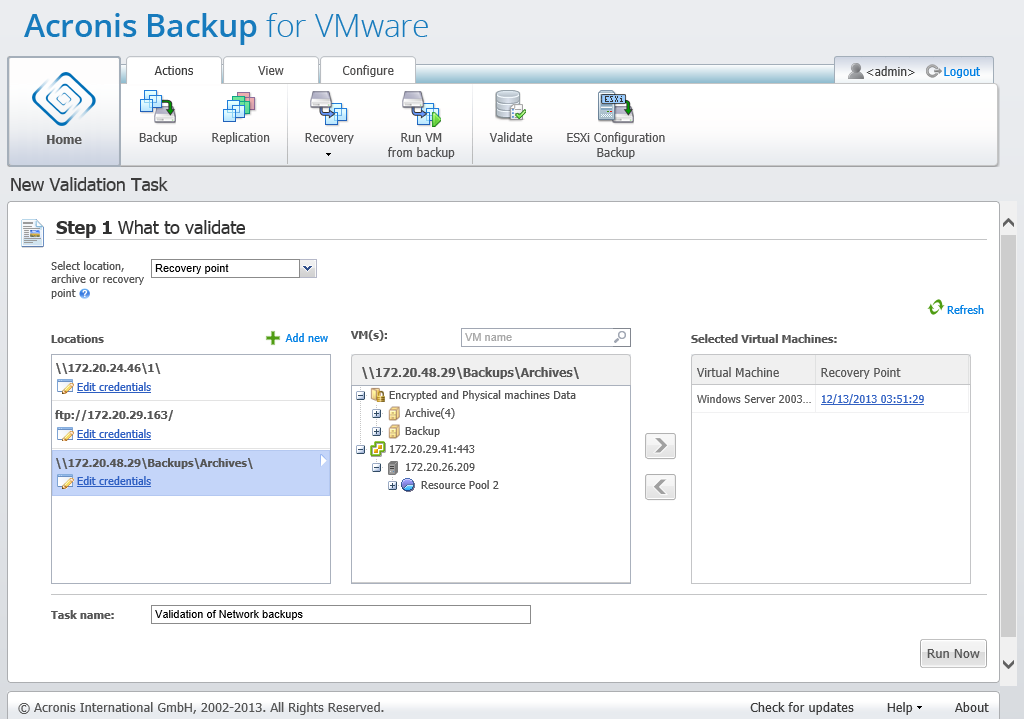Edit credentials for \\172.20.48.29\Backups\Archives\
Viewport: 1024px width, 719px height.
(114, 481)
